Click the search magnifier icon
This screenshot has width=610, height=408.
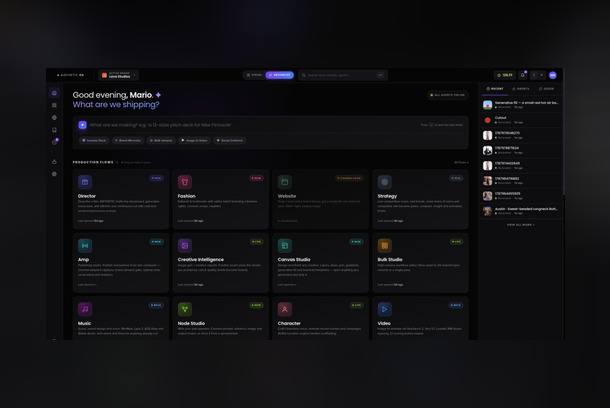tap(304, 75)
